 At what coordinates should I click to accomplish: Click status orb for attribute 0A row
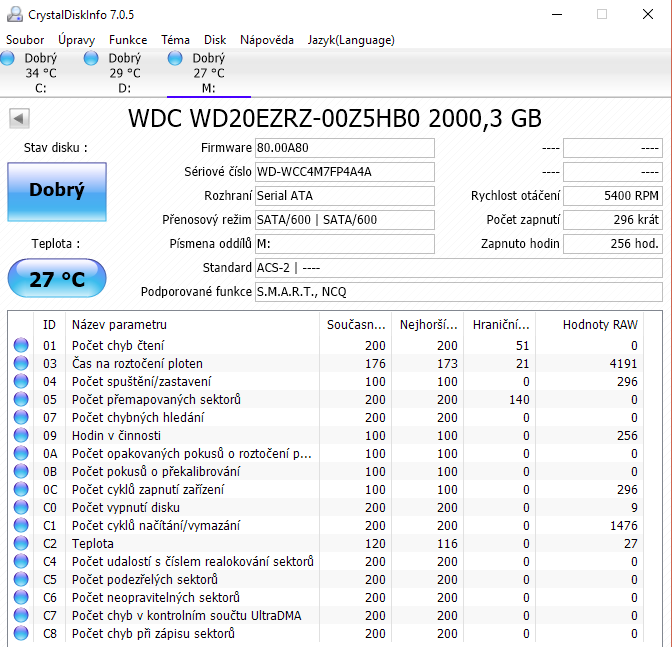pyautogui.click(x=21, y=453)
